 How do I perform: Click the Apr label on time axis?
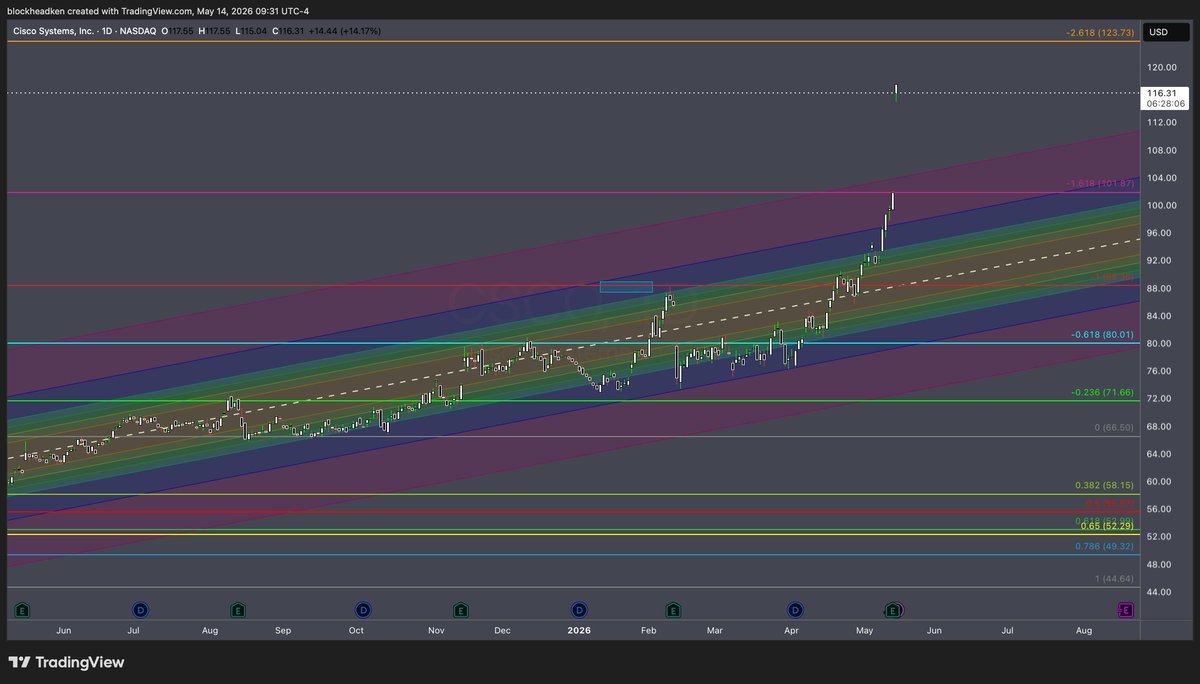(x=791, y=632)
